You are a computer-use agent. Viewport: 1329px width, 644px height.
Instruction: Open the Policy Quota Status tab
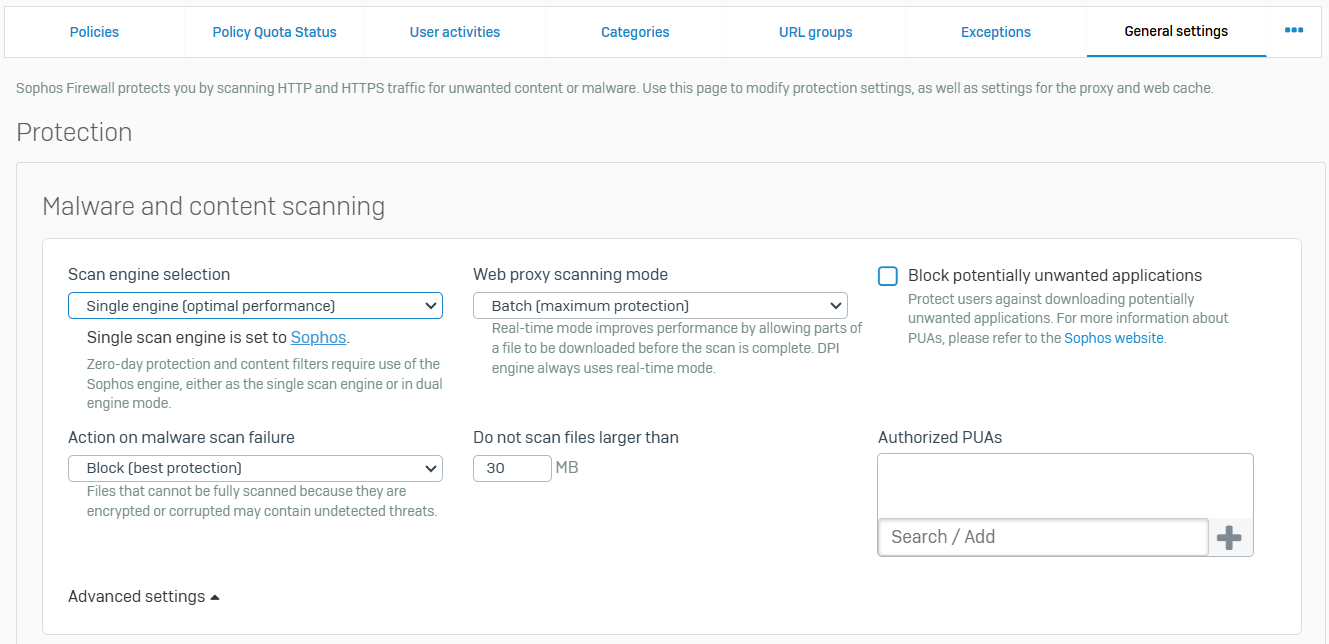coord(274,32)
